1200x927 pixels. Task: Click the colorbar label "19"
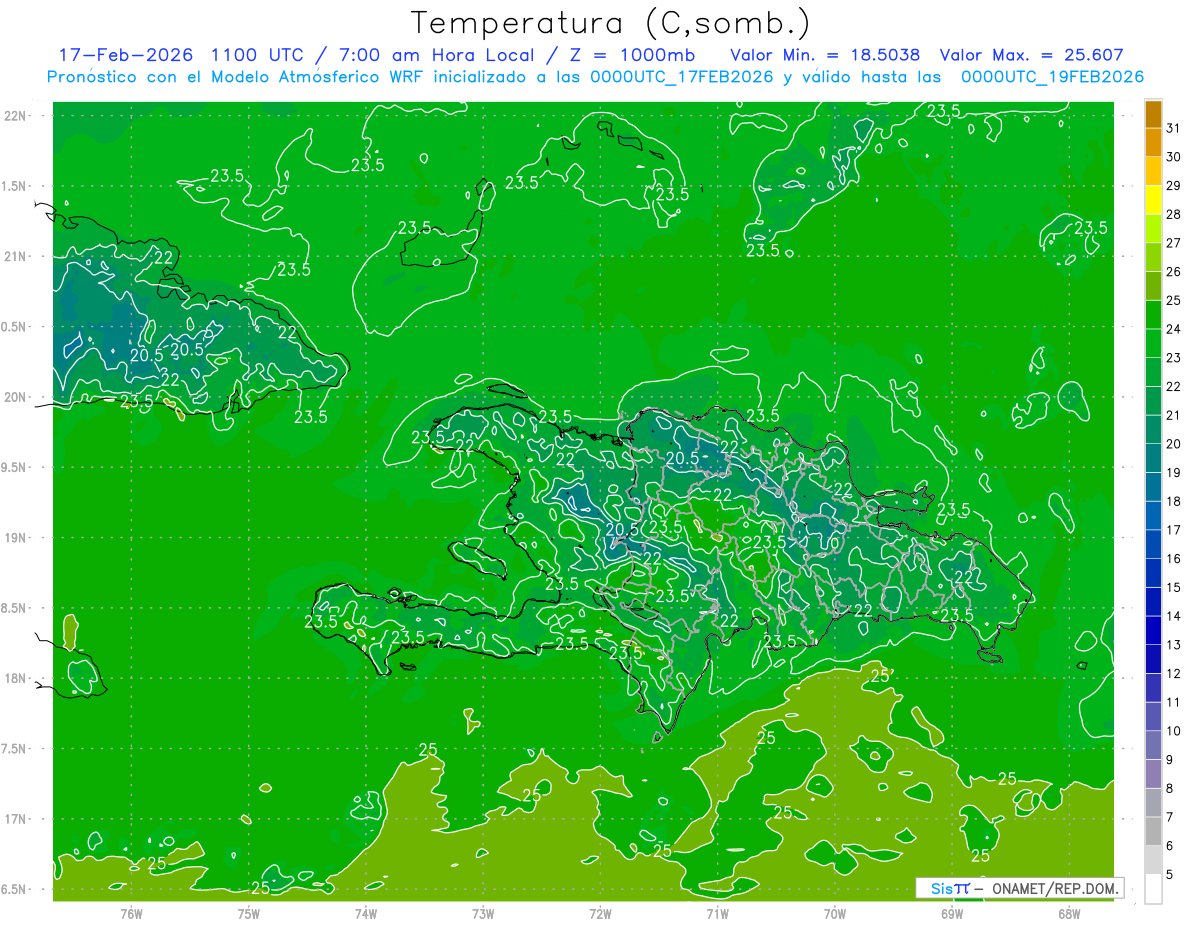click(1174, 473)
